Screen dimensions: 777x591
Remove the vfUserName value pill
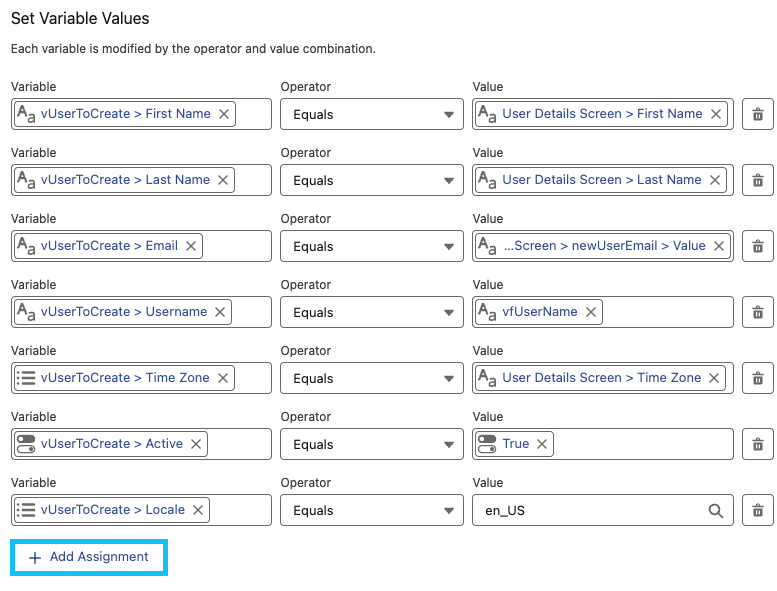coord(591,312)
